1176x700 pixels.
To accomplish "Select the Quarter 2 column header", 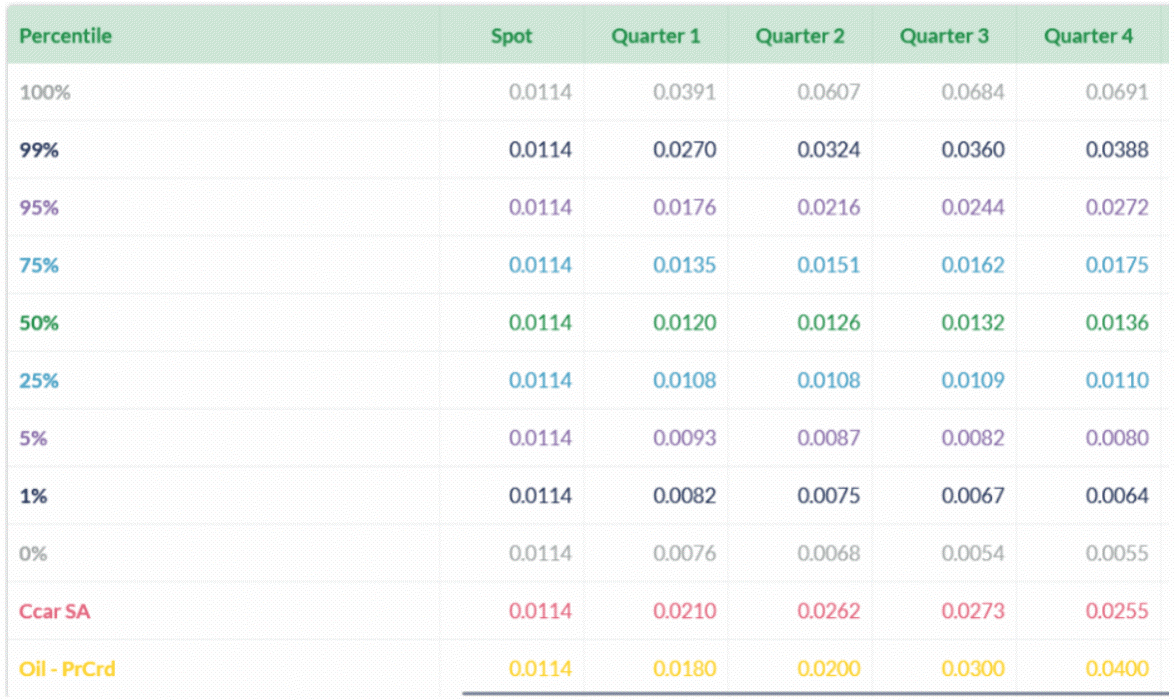I will pyautogui.click(x=800, y=36).
